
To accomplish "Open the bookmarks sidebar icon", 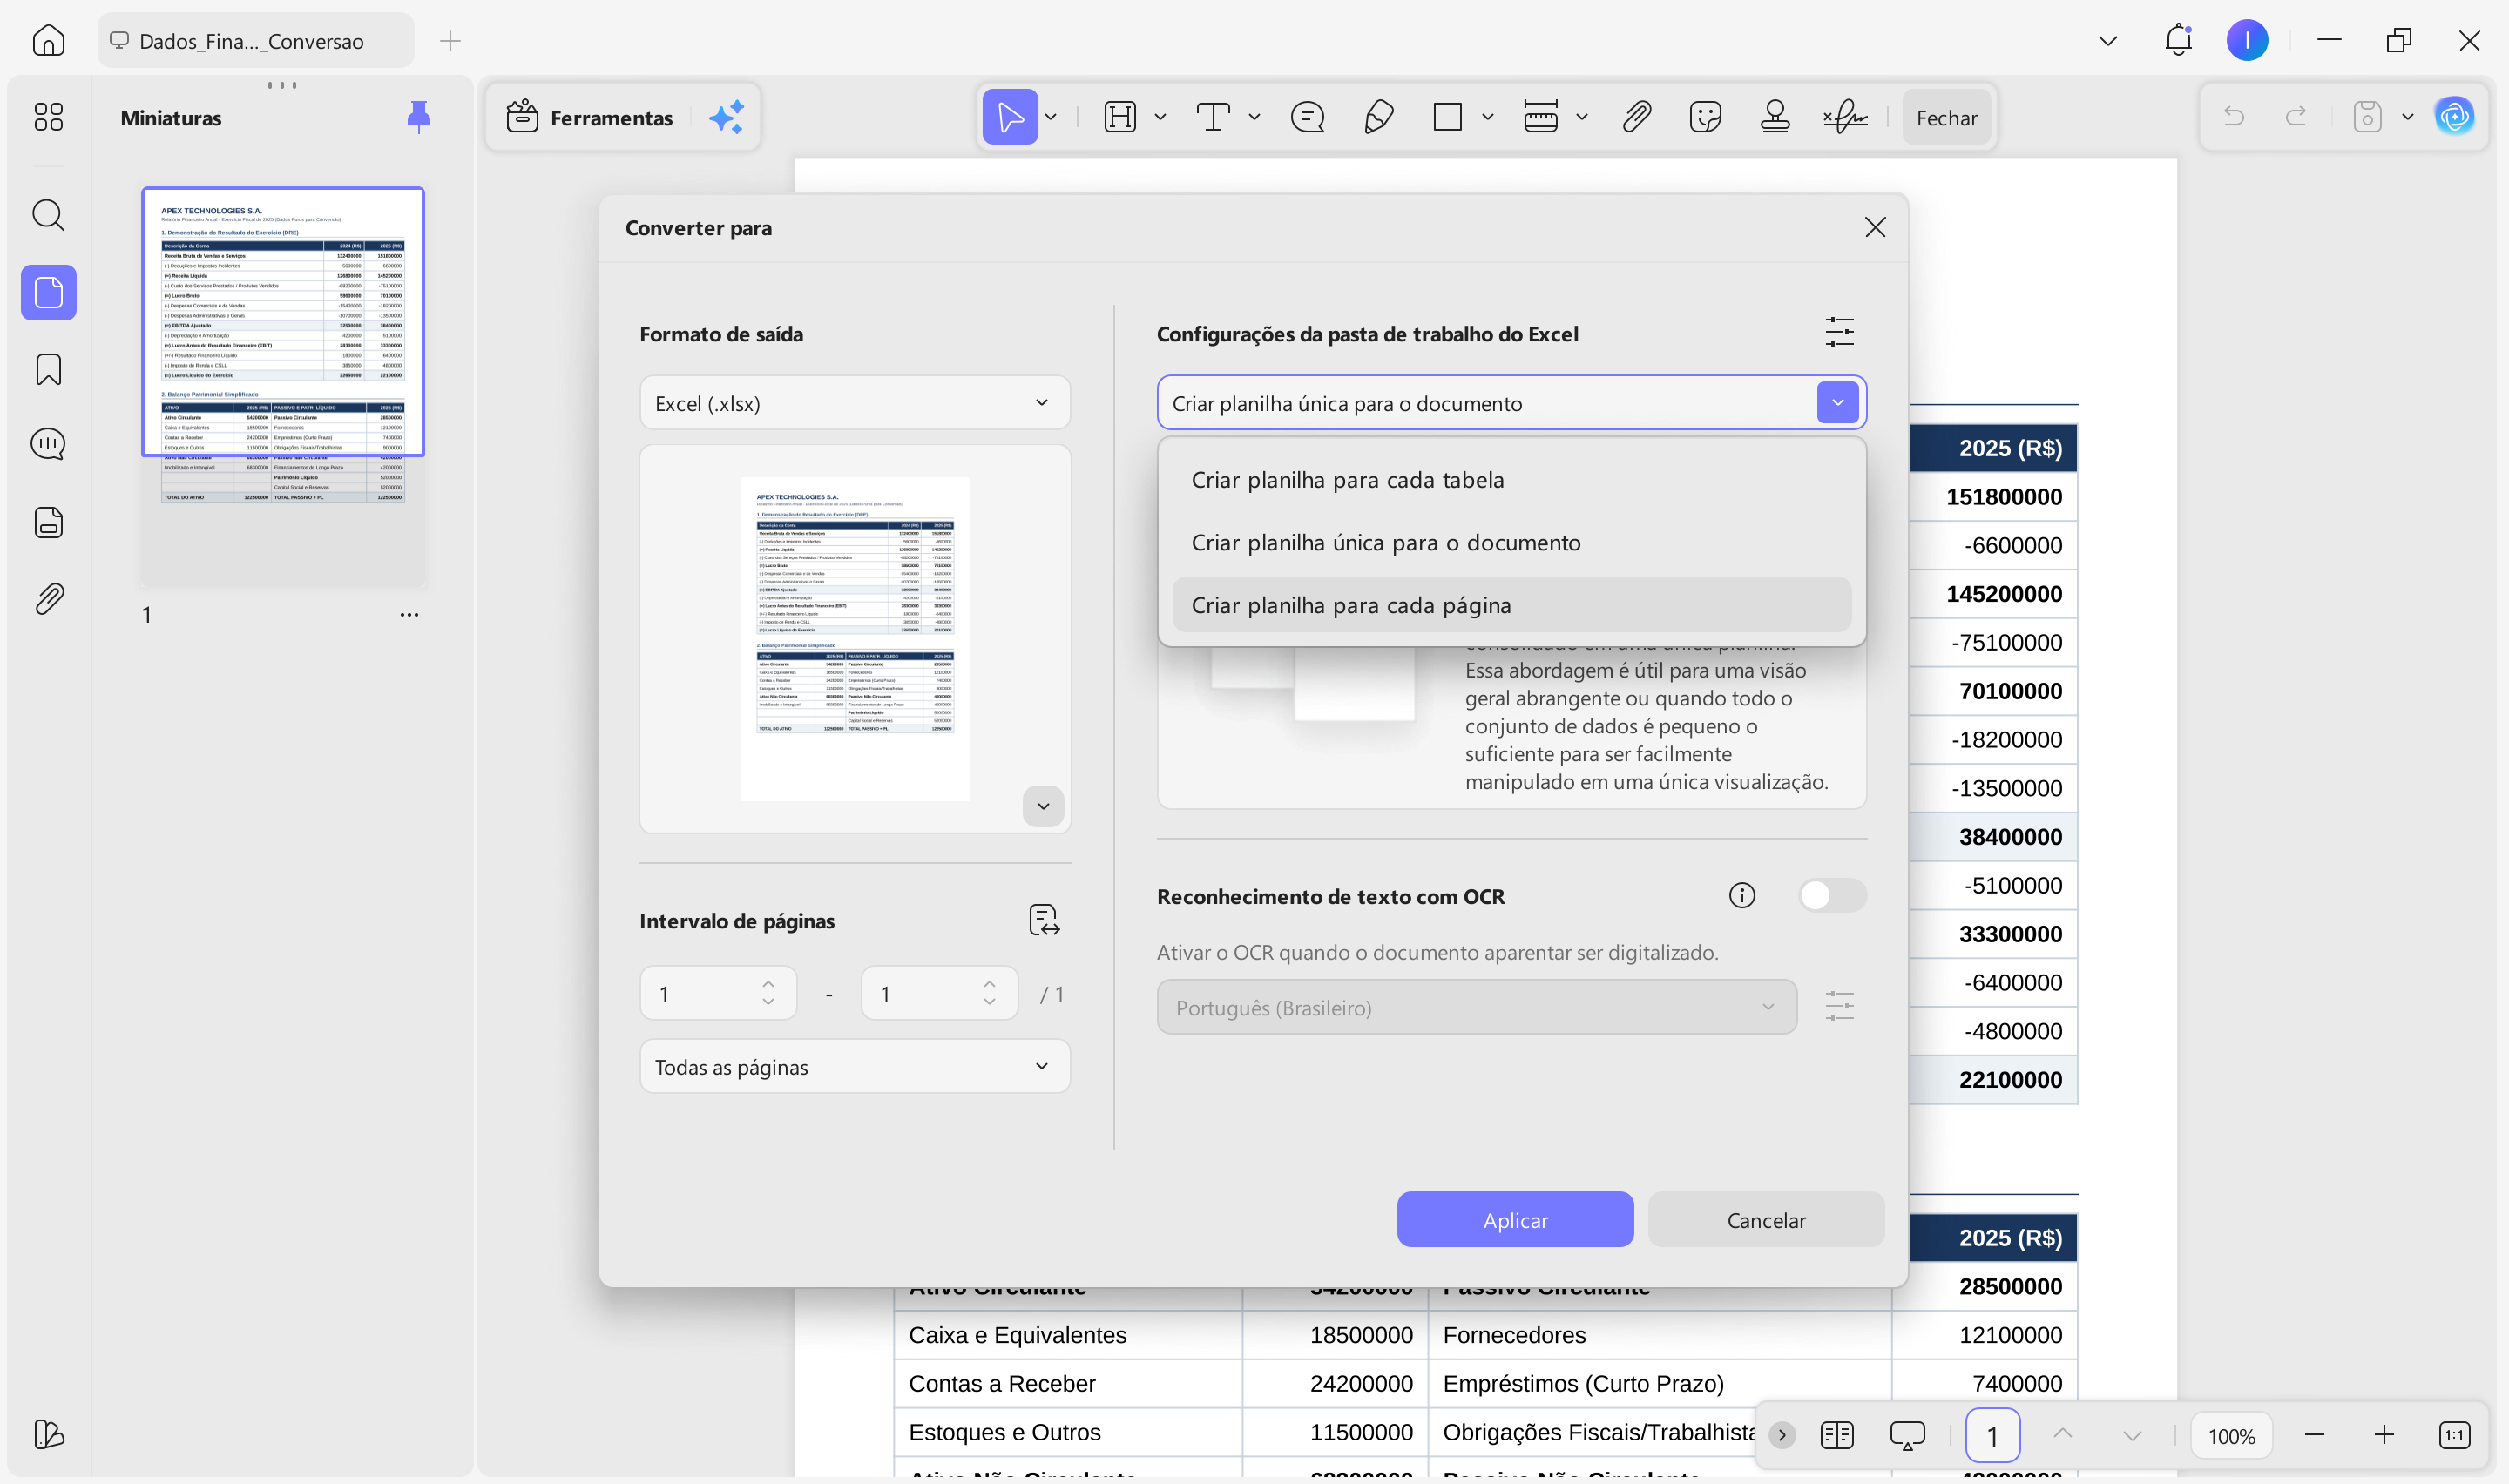I will click(48, 369).
